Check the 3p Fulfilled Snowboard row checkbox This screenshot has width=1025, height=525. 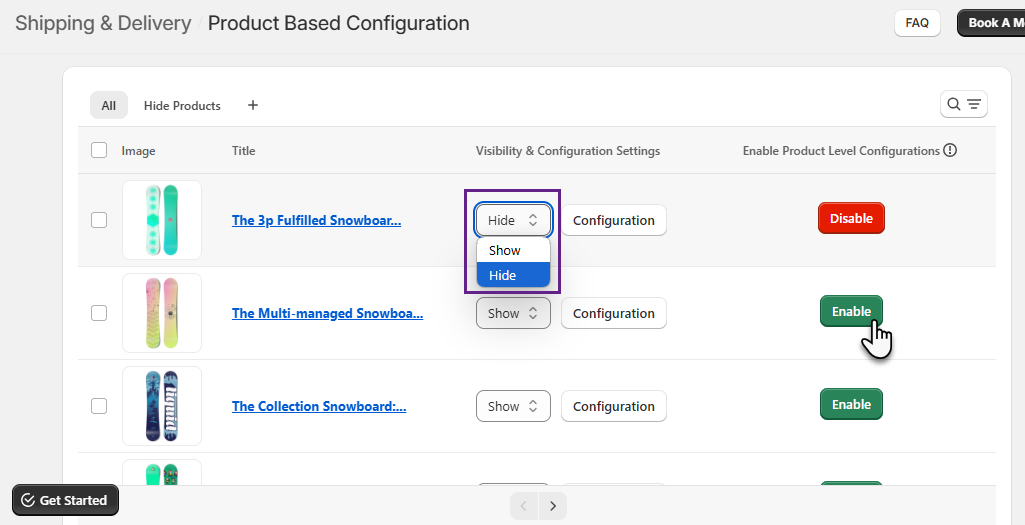(99, 220)
